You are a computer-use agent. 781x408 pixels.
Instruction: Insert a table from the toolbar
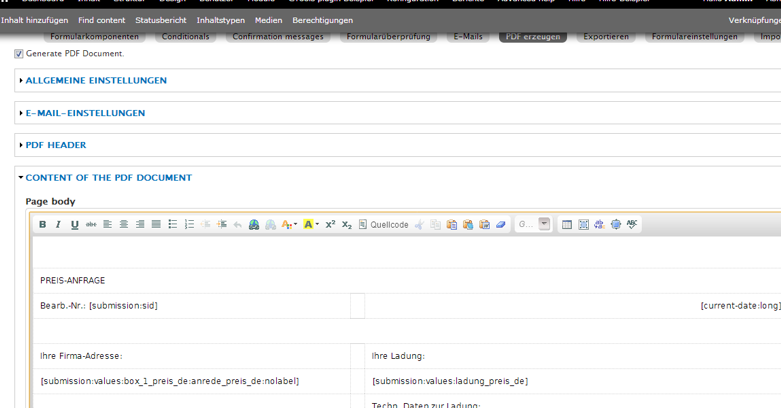pyautogui.click(x=567, y=225)
